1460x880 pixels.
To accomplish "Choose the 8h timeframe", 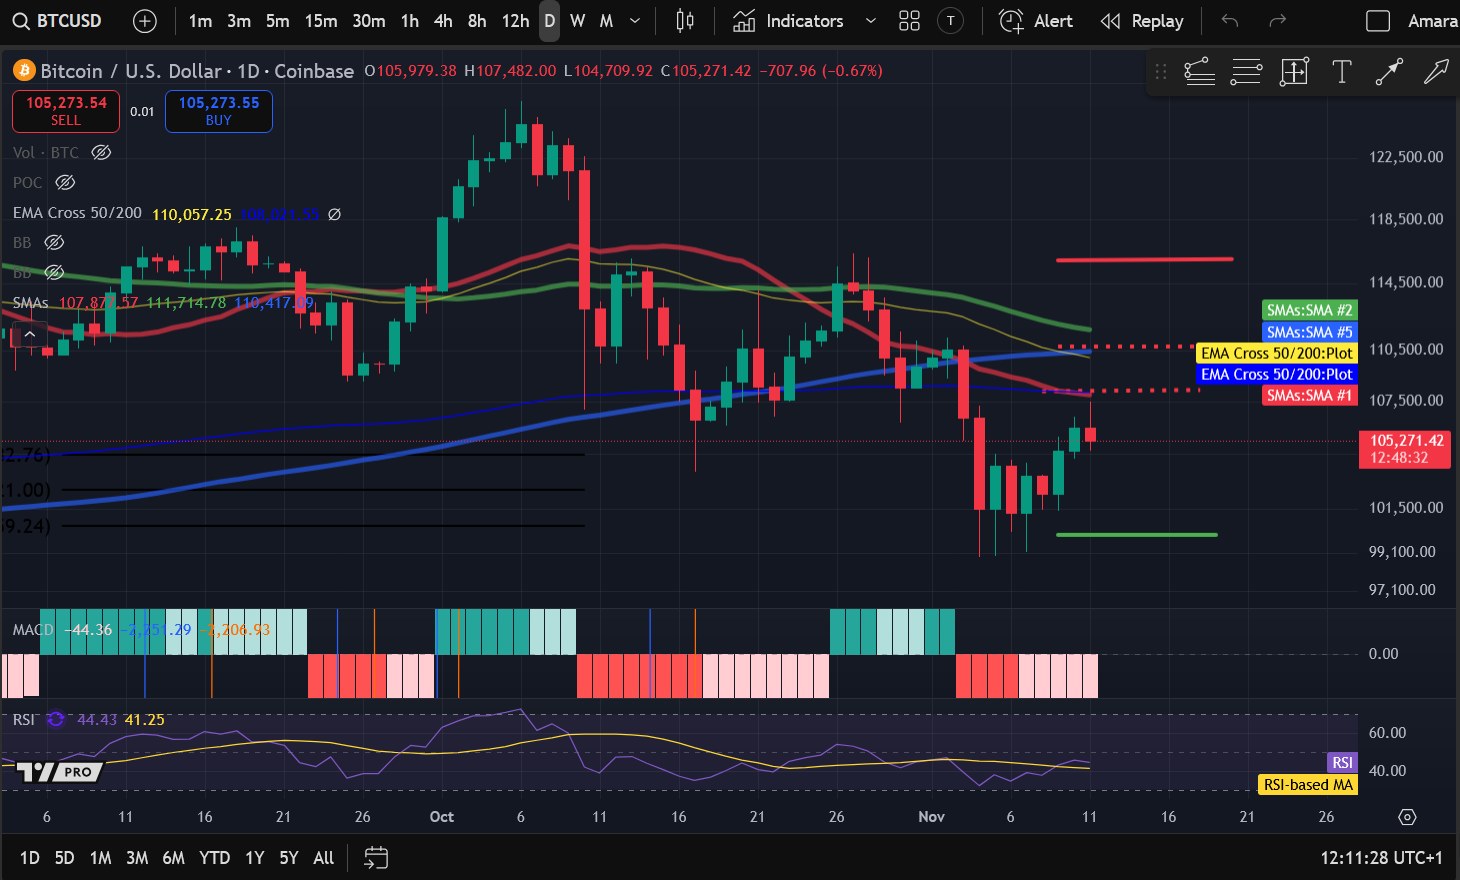I will pyautogui.click(x=477, y=21).
